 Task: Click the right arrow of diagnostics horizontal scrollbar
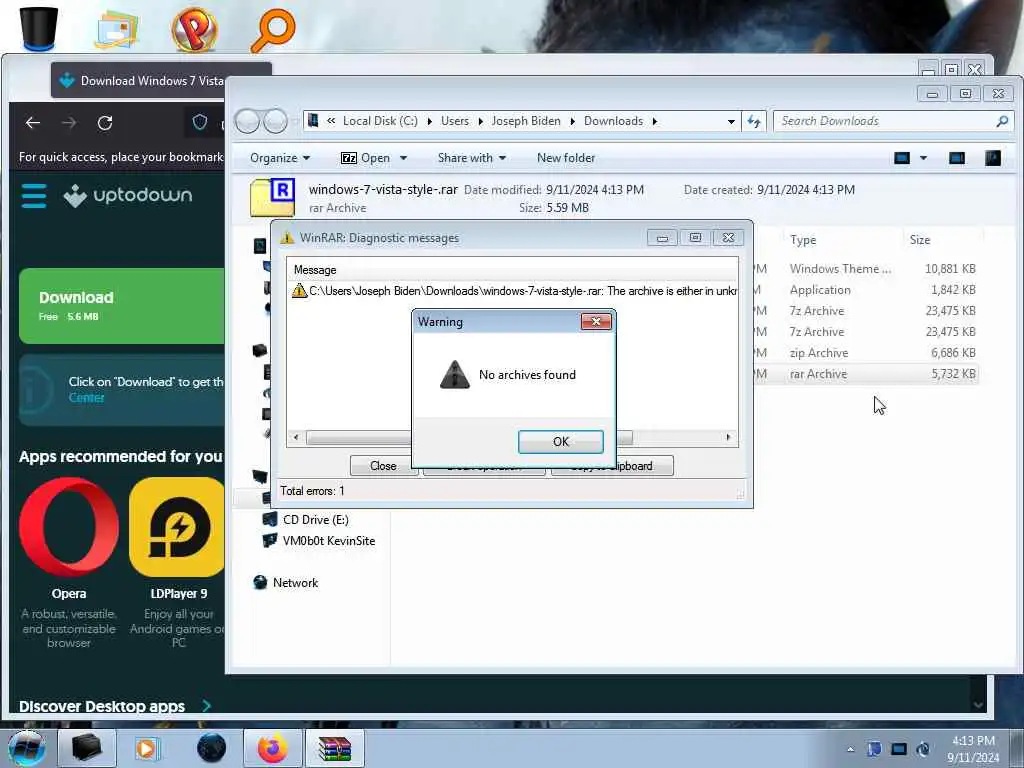[728, 437]
